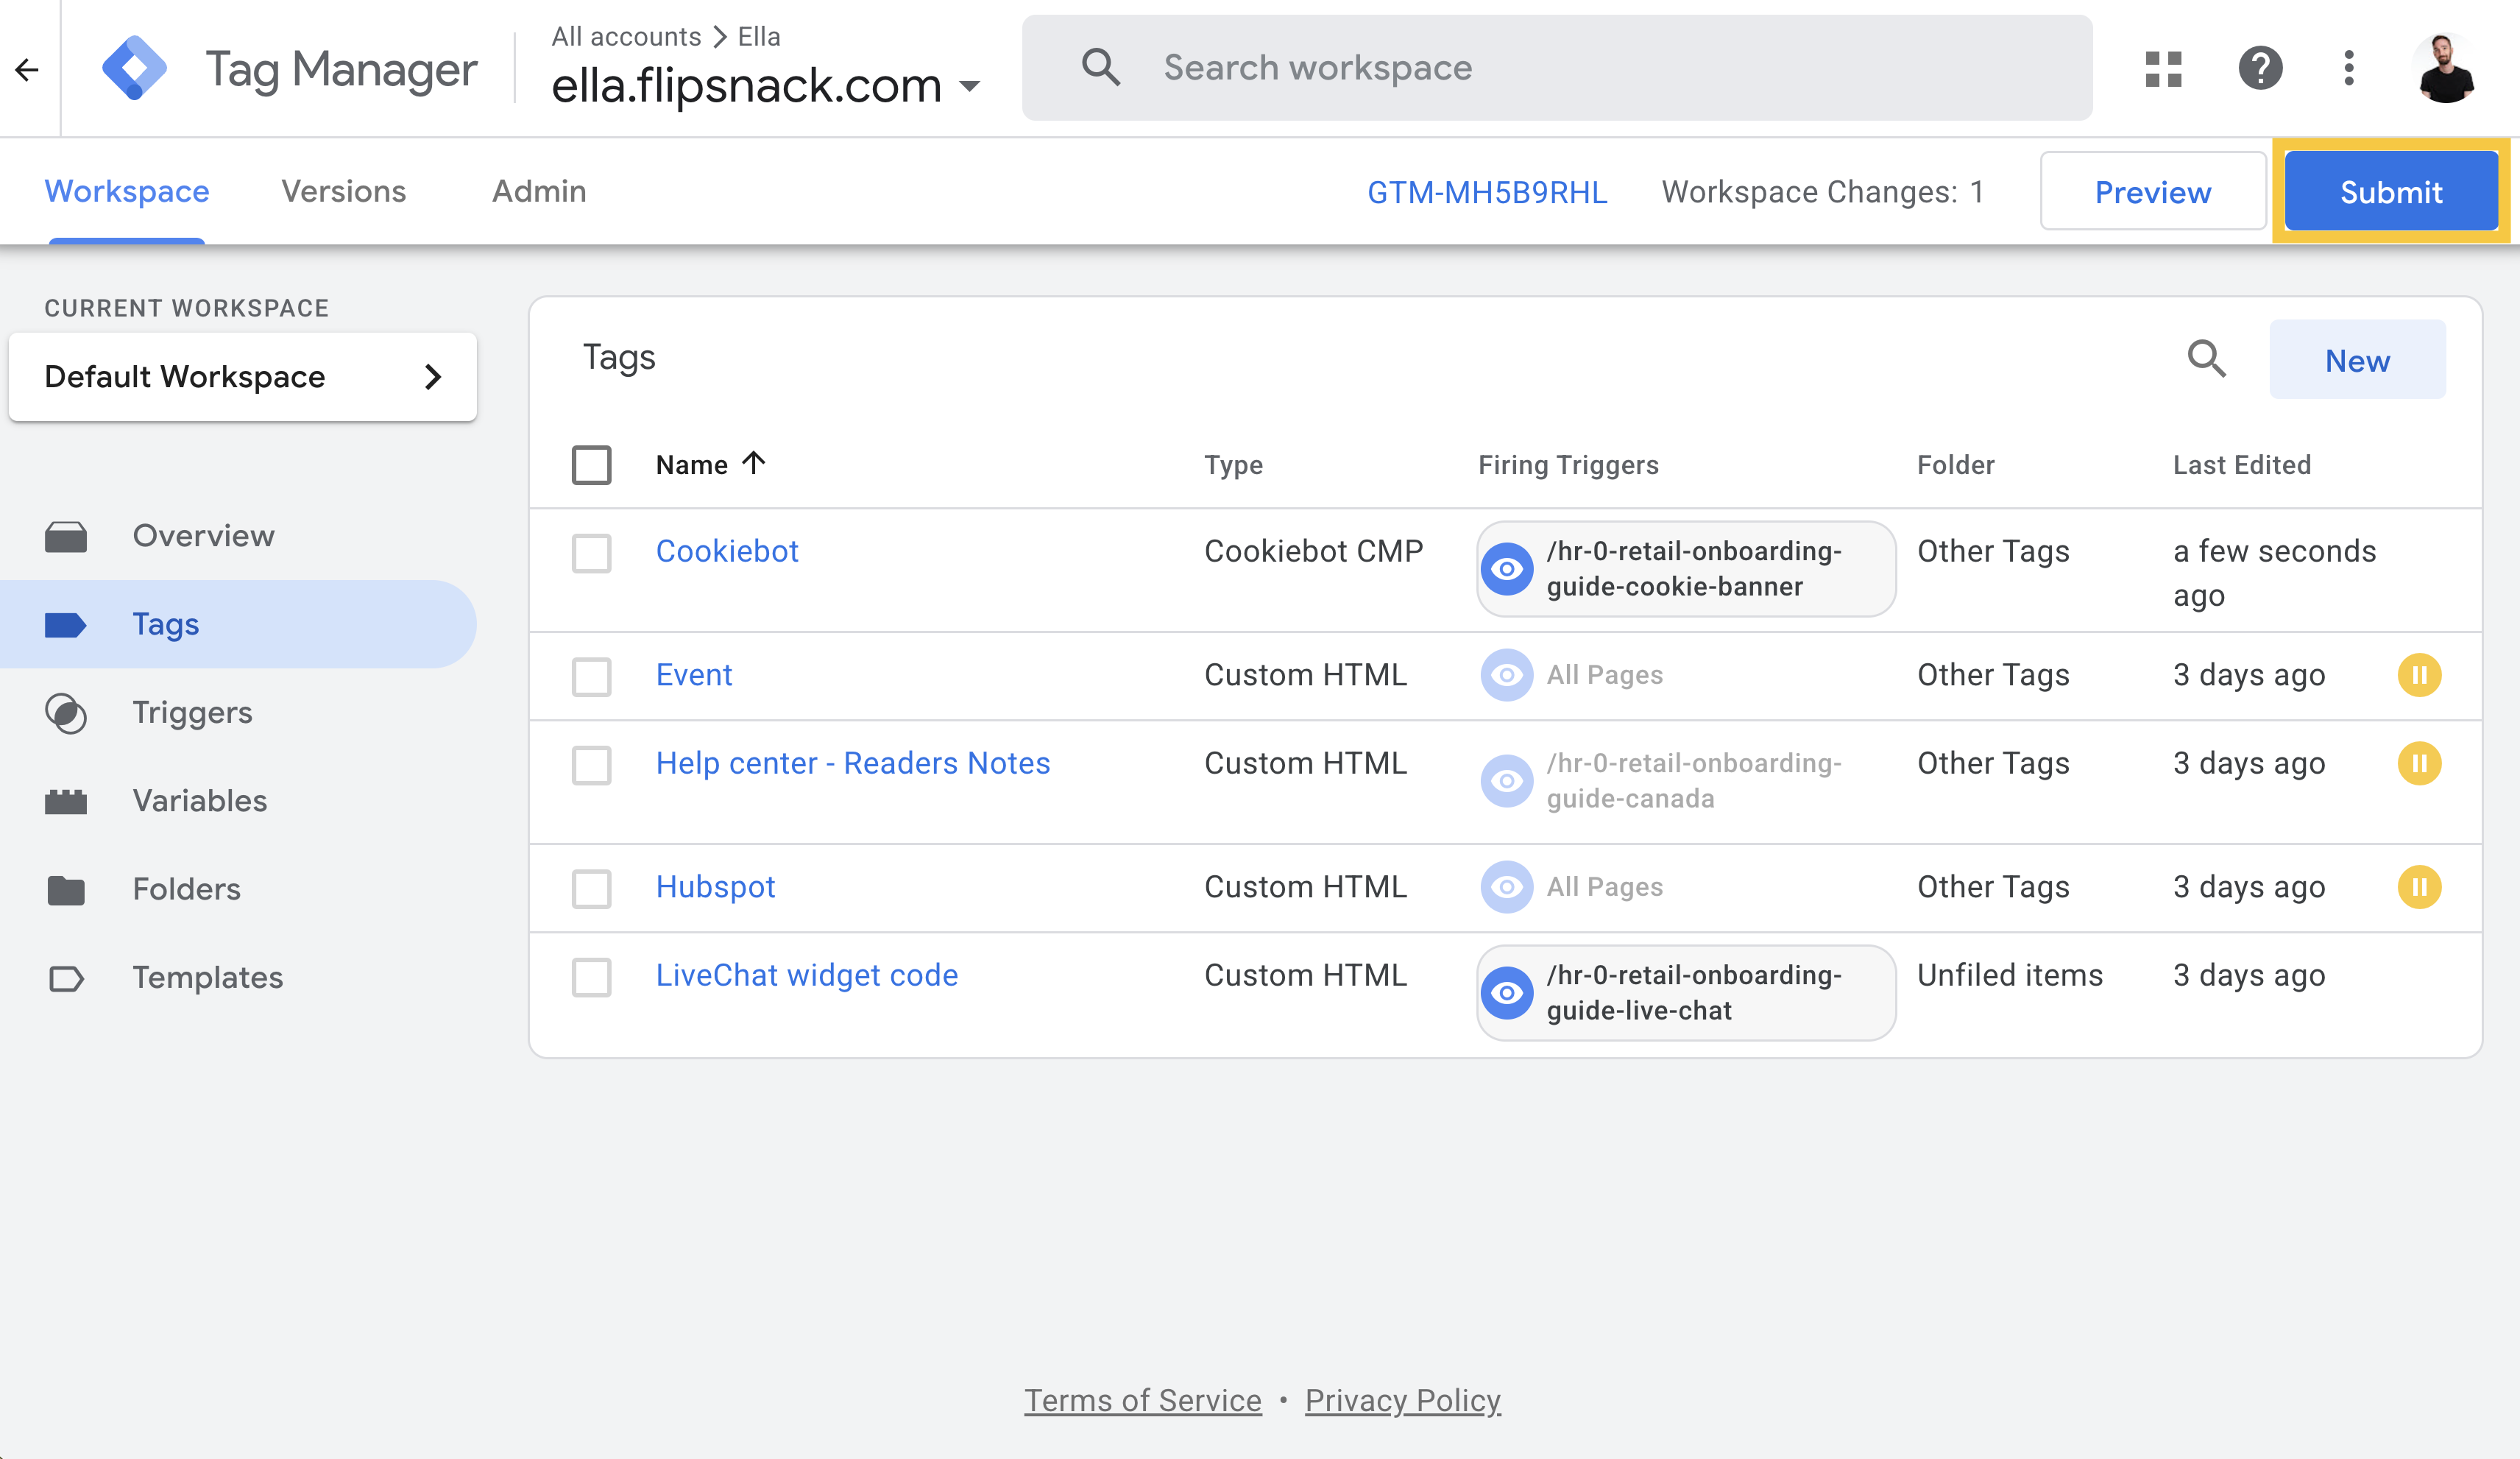Click the Templates sidebar icon
The width and height of the screenshot is (2520, 1459).
[66, 978]
